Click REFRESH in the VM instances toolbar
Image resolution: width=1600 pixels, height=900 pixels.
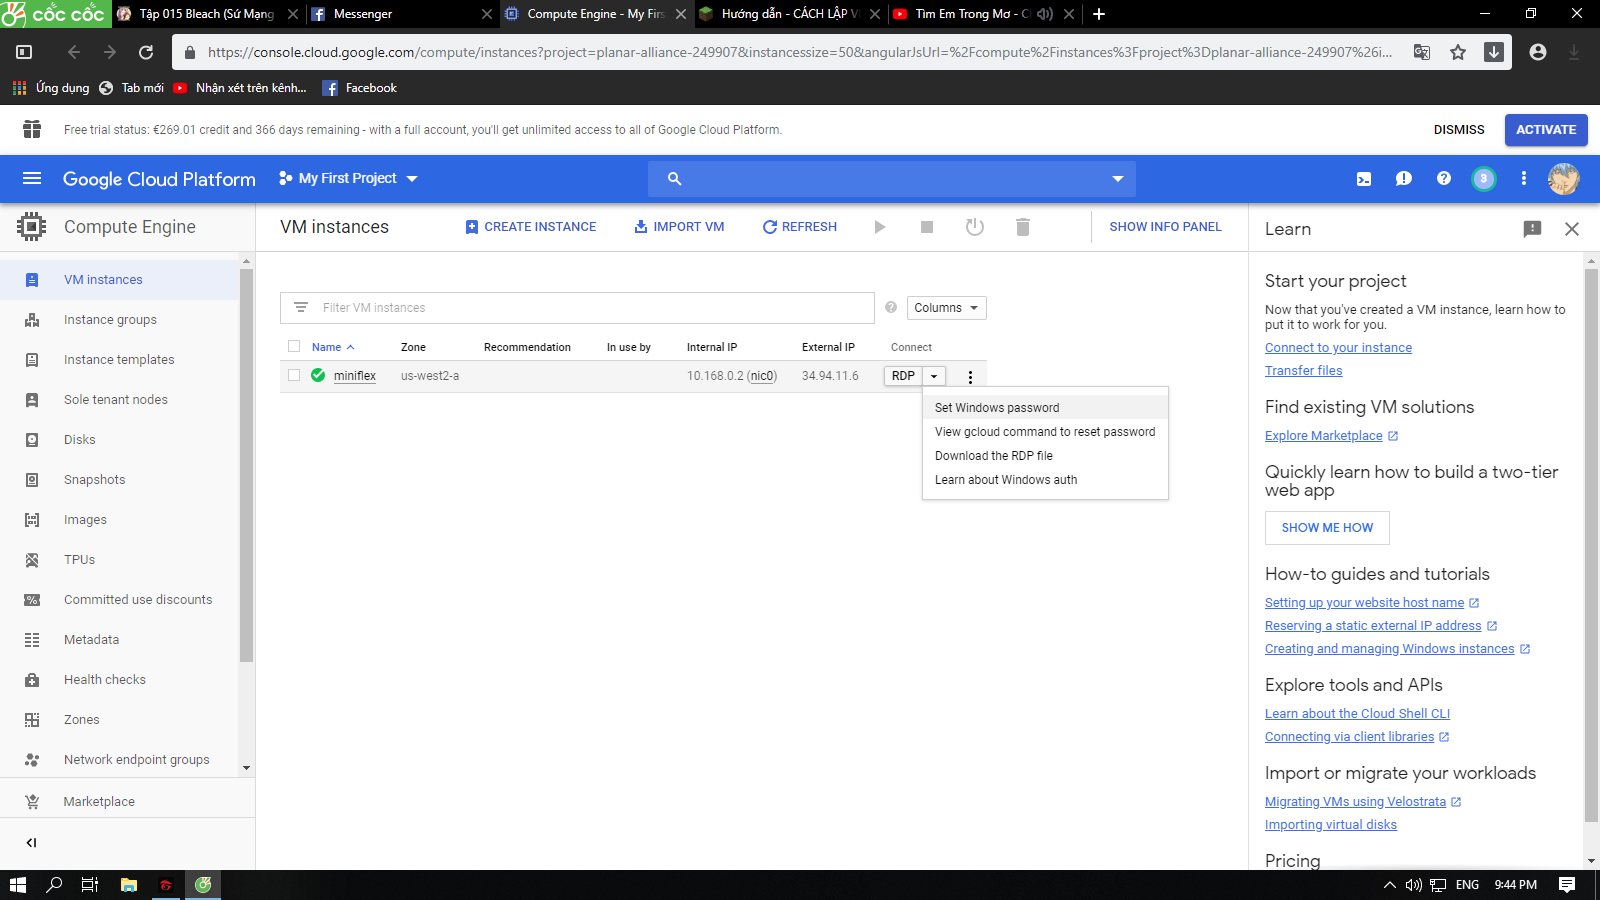[x=800, y=227]
